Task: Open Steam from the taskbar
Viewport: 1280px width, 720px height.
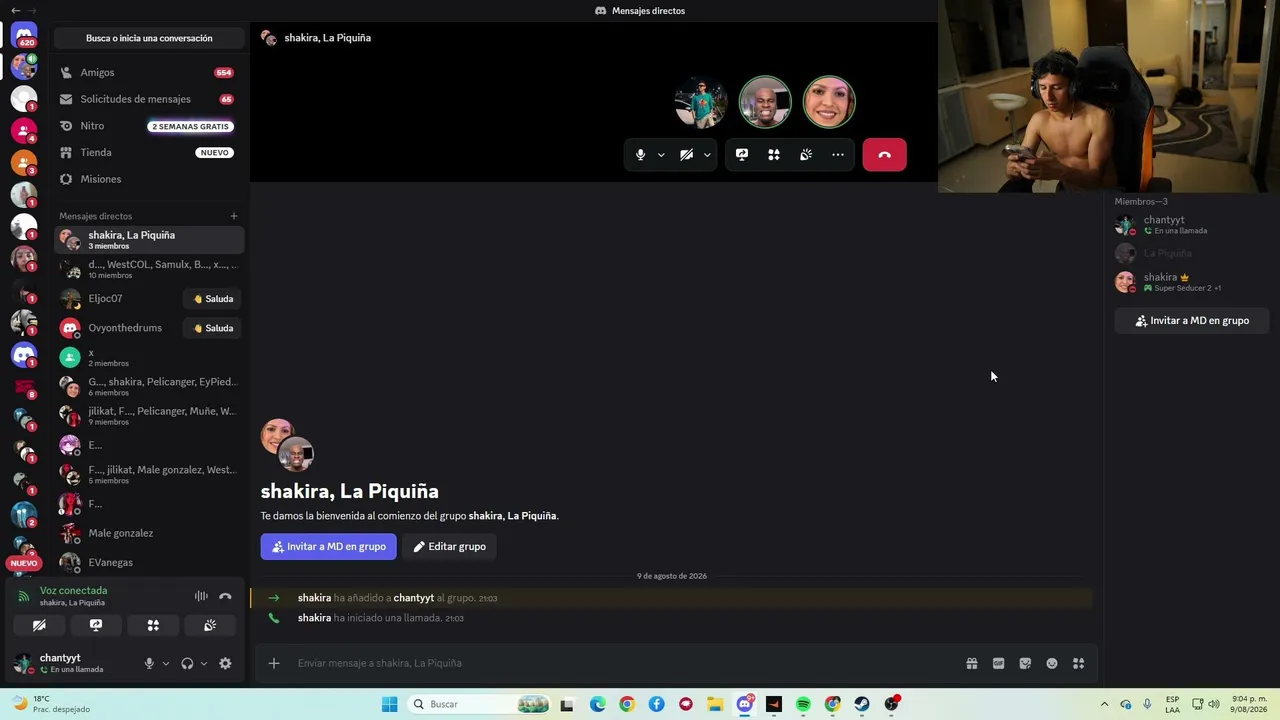Action: point(862,704)
